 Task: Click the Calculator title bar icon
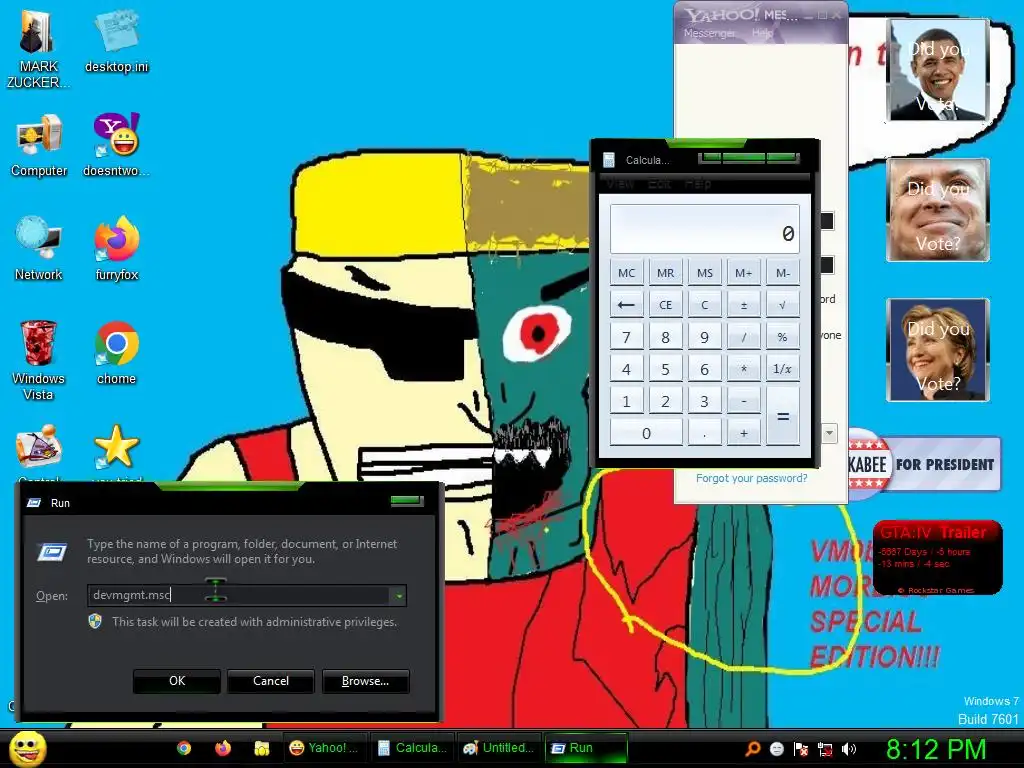(609, 160)
